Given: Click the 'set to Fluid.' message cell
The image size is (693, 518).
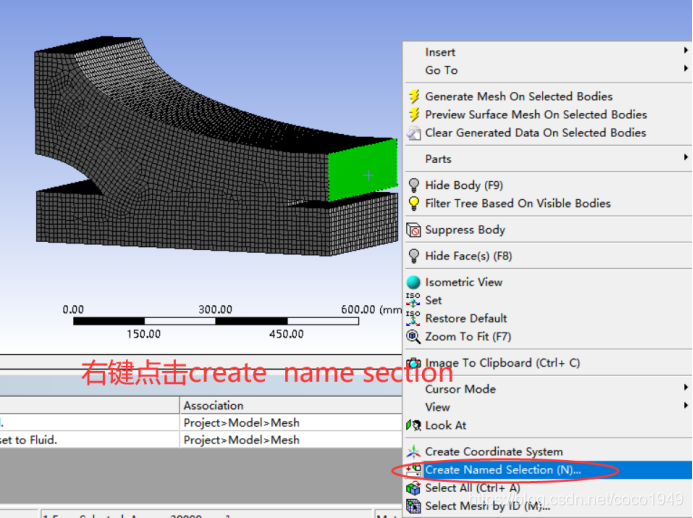Looking at the screenshot, I should pos(89,440).
